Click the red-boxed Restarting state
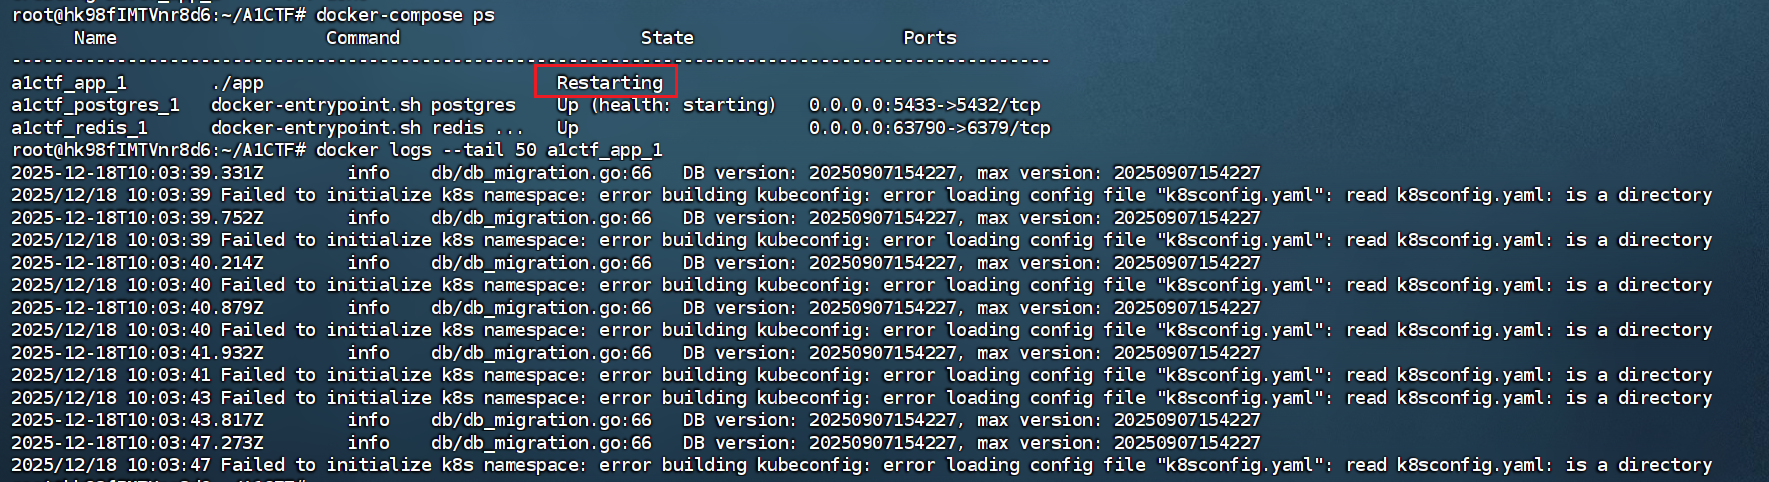The image size is (1769, 482). click(x=609, y=82)
